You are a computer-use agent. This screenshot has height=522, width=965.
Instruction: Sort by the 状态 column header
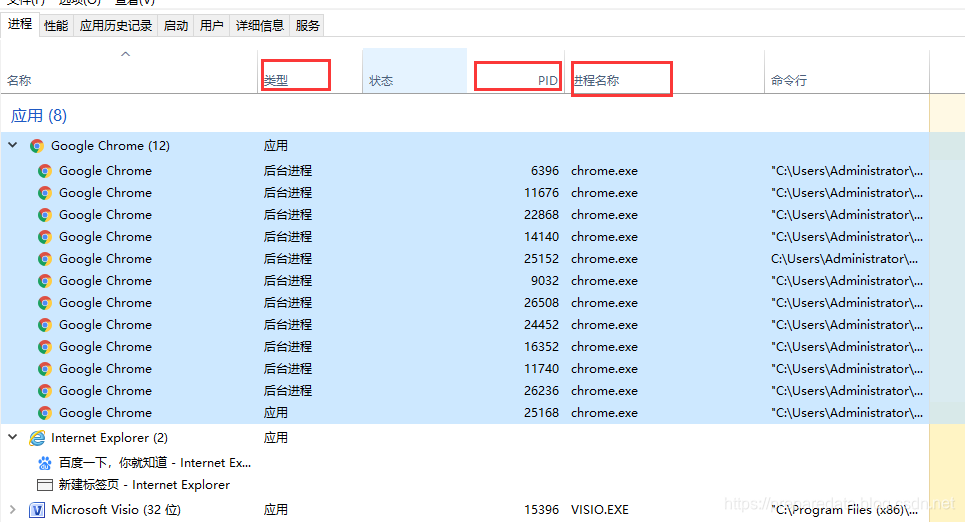click(415, 71)
